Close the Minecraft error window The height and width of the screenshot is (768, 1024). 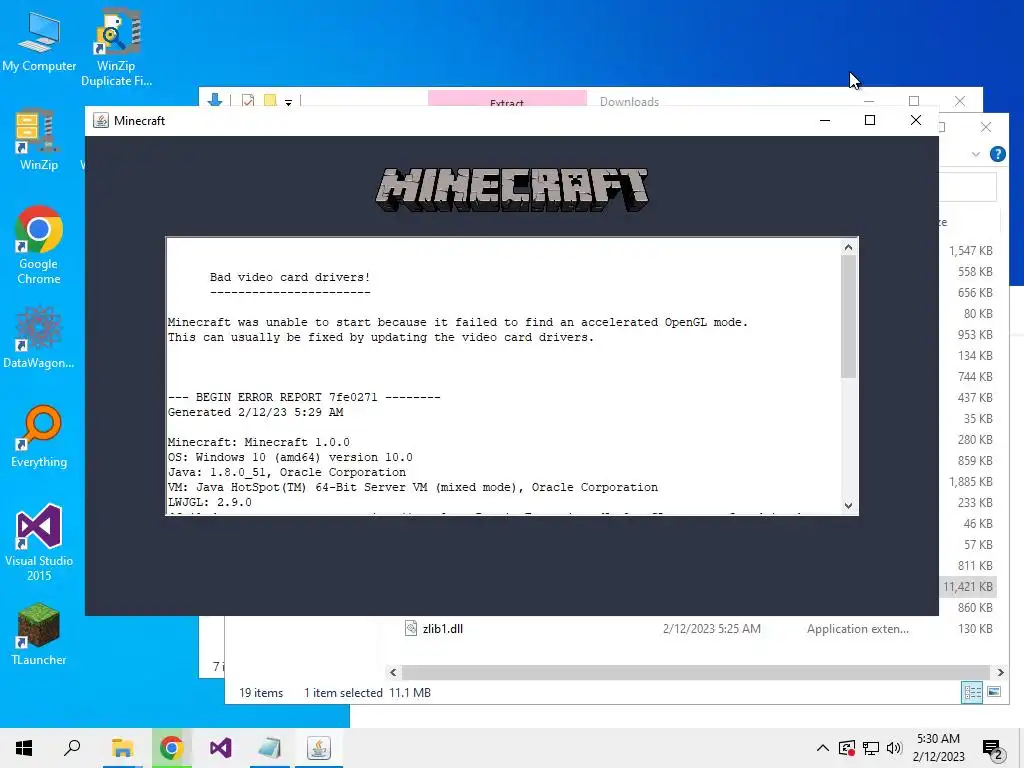pos(916,120)
